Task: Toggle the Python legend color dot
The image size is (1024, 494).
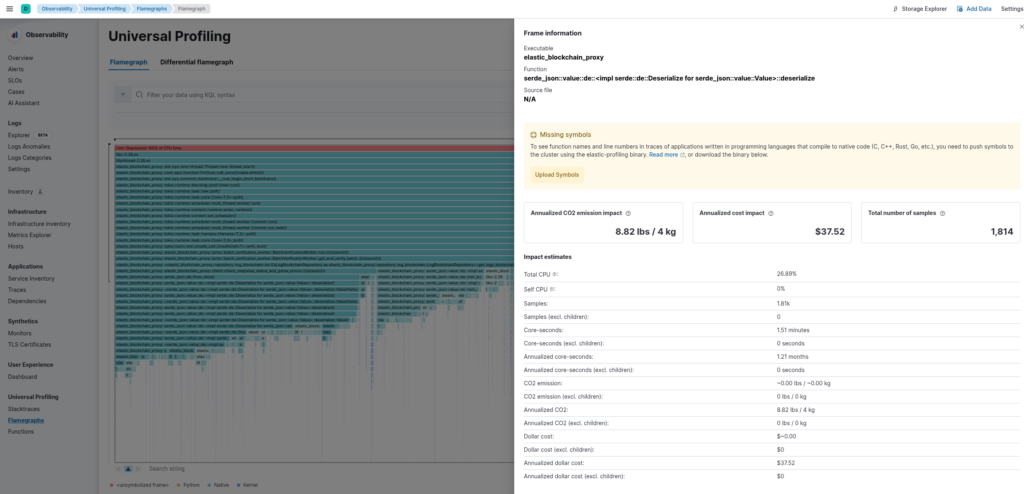Action: click(176, 485)
